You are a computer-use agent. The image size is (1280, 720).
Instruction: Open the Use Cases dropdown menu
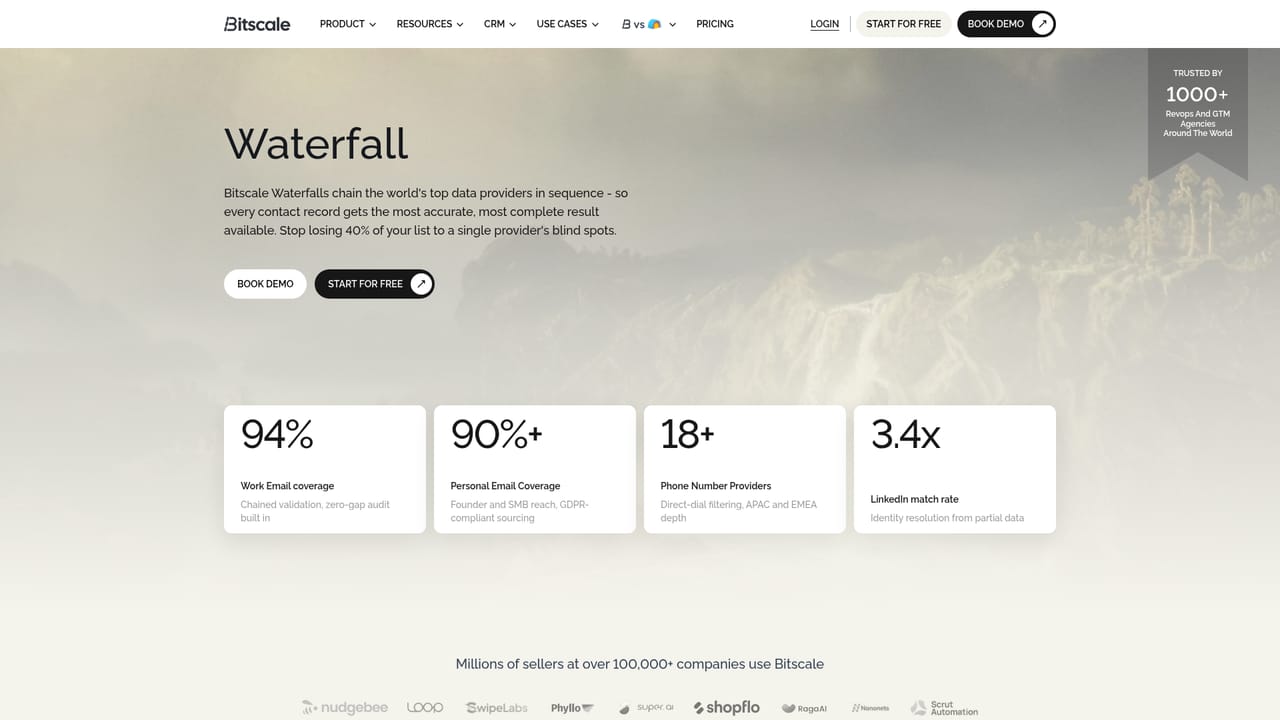(x=568, y=24)
